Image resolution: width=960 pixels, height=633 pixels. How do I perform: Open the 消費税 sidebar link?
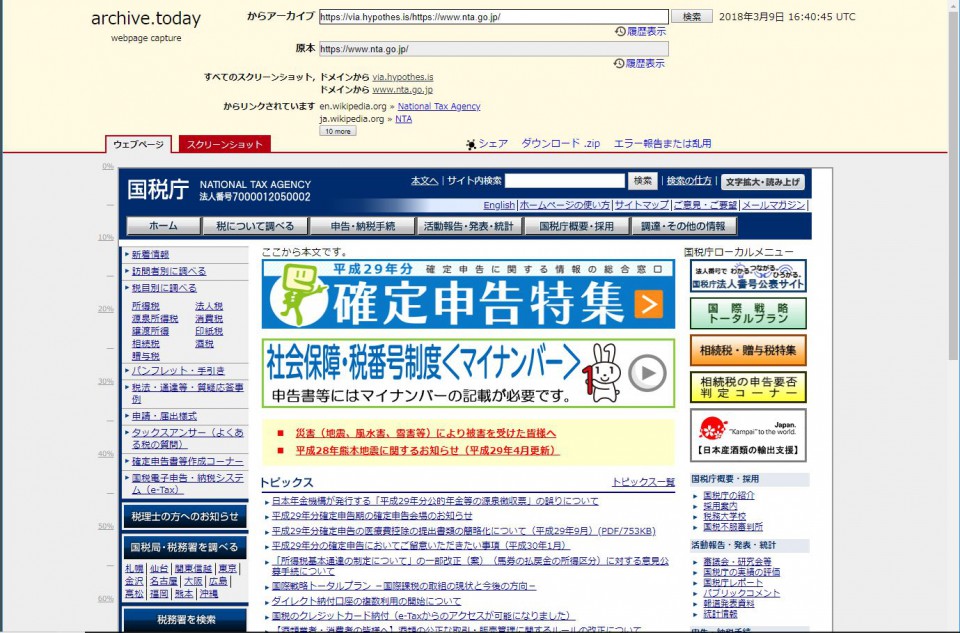click(209, 318)
